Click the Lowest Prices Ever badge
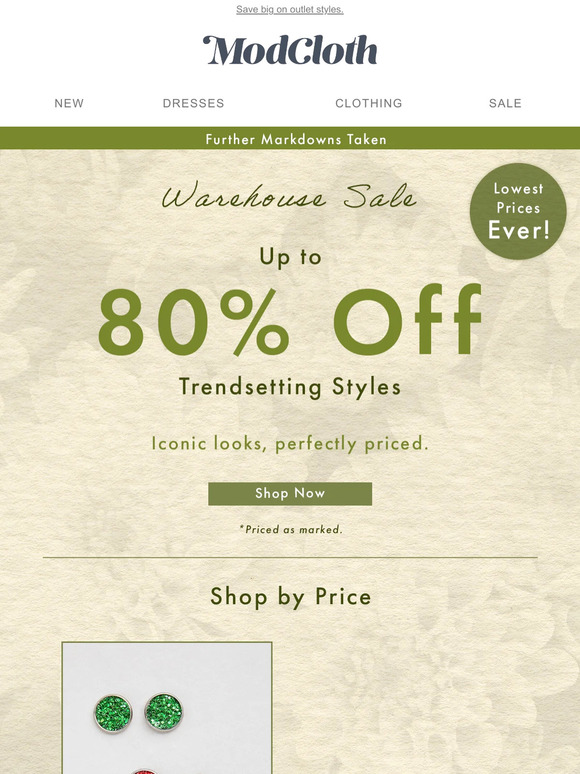 coord(518,211)
